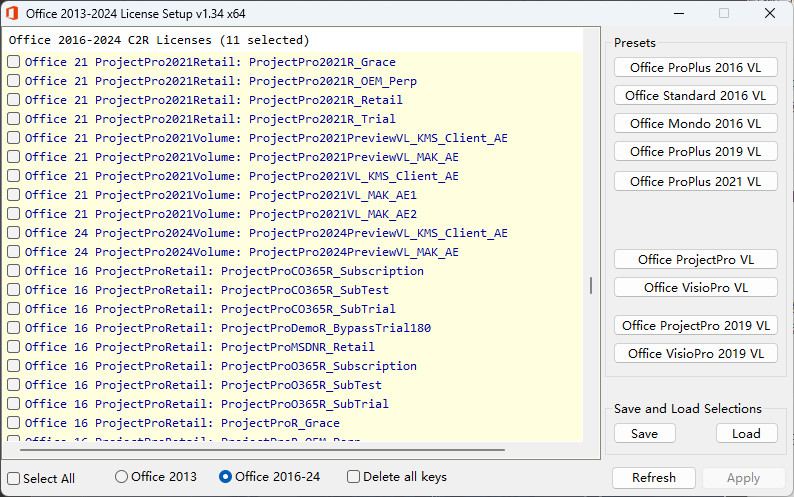Click header 'Office 2016-2024 C2R Licenses (11 selected)'
Viewport: 794px width, 497px height.
click(159, 40)
